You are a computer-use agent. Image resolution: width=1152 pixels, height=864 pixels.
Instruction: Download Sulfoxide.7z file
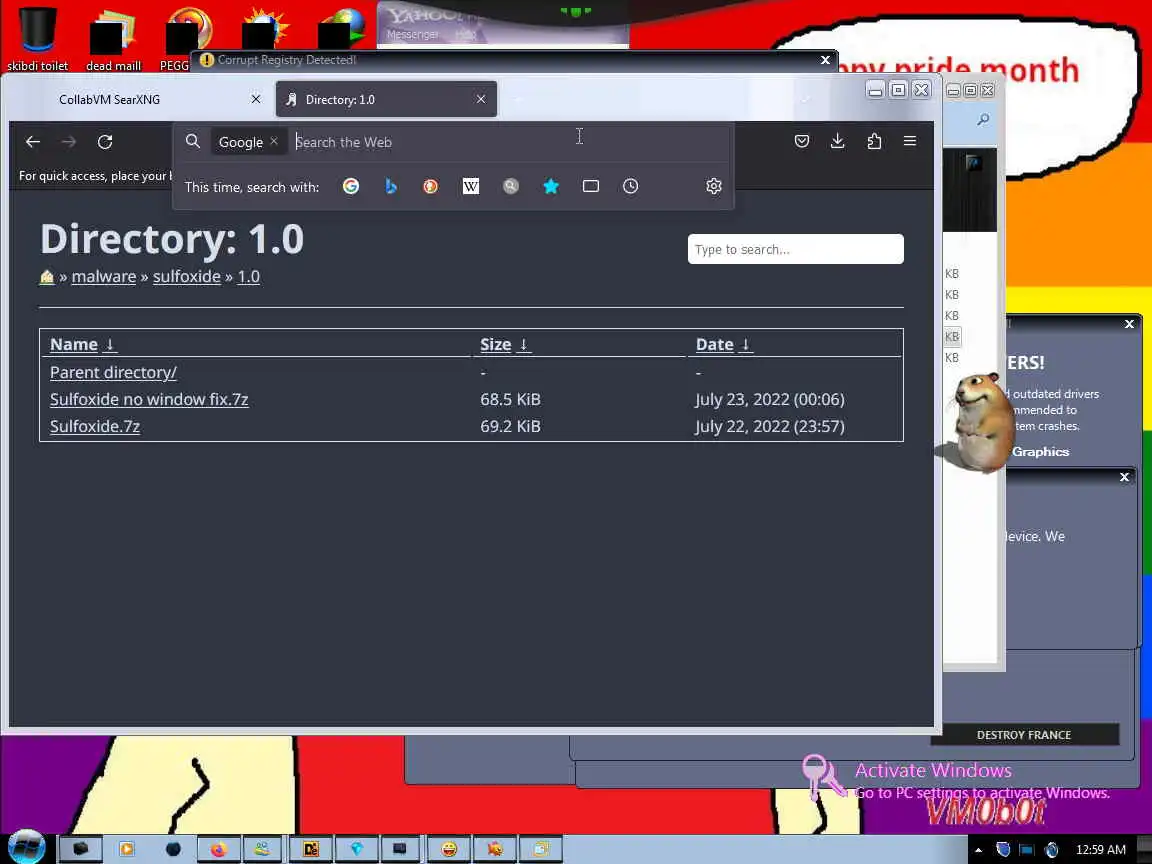[x=95, y=426]
